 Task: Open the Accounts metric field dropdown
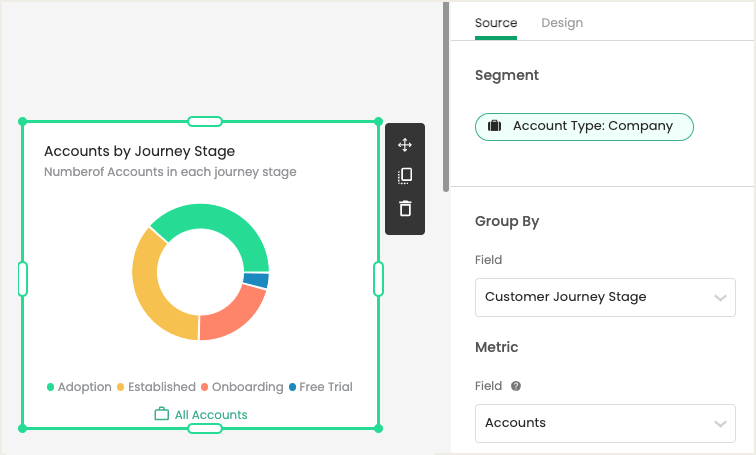605,423
